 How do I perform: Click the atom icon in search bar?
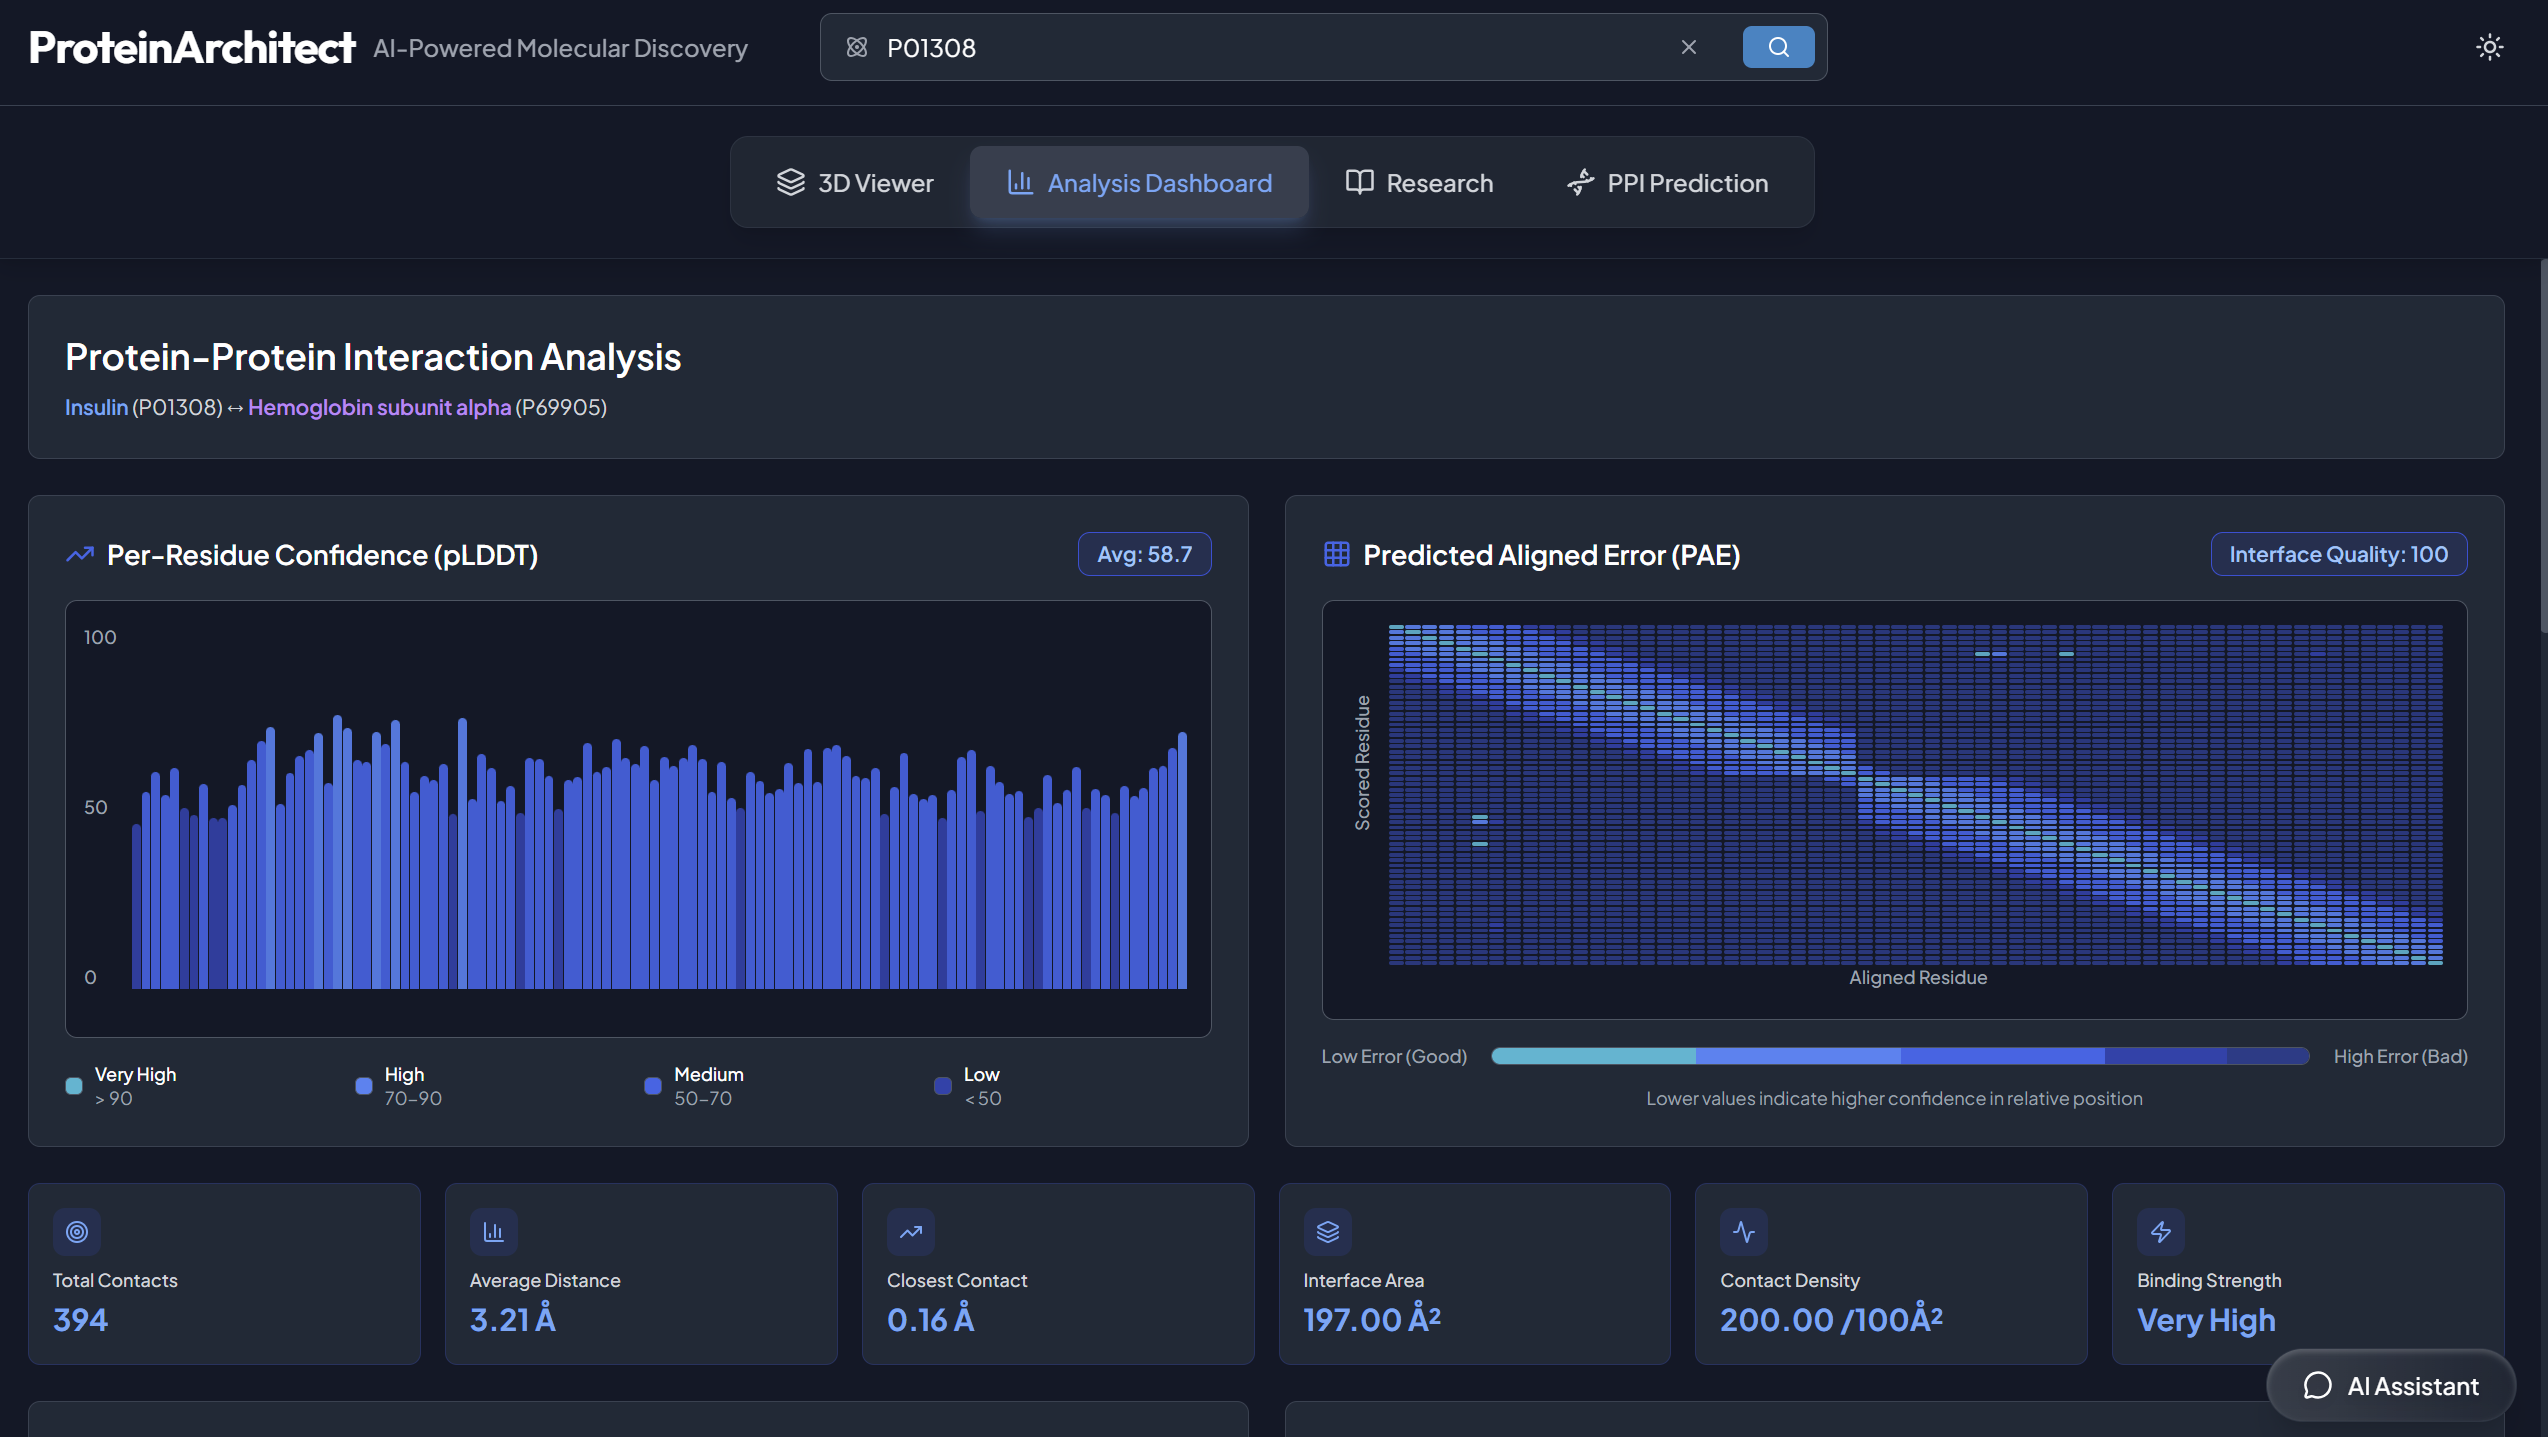click(x=857, y=47)
